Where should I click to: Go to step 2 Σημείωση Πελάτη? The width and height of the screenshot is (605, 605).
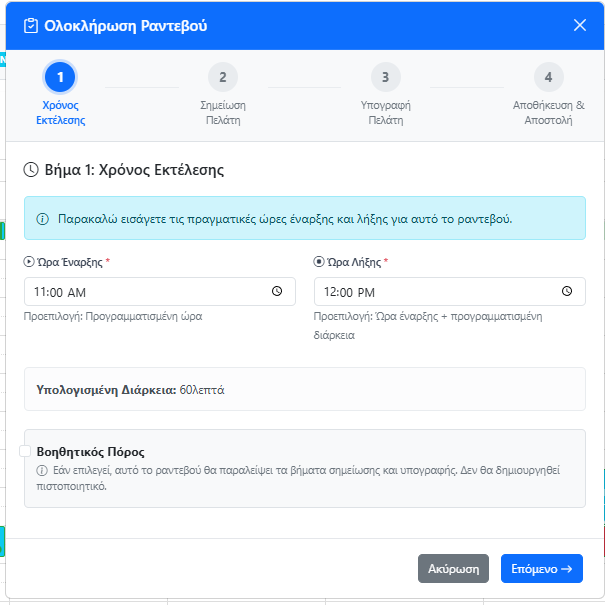[222, 77]
